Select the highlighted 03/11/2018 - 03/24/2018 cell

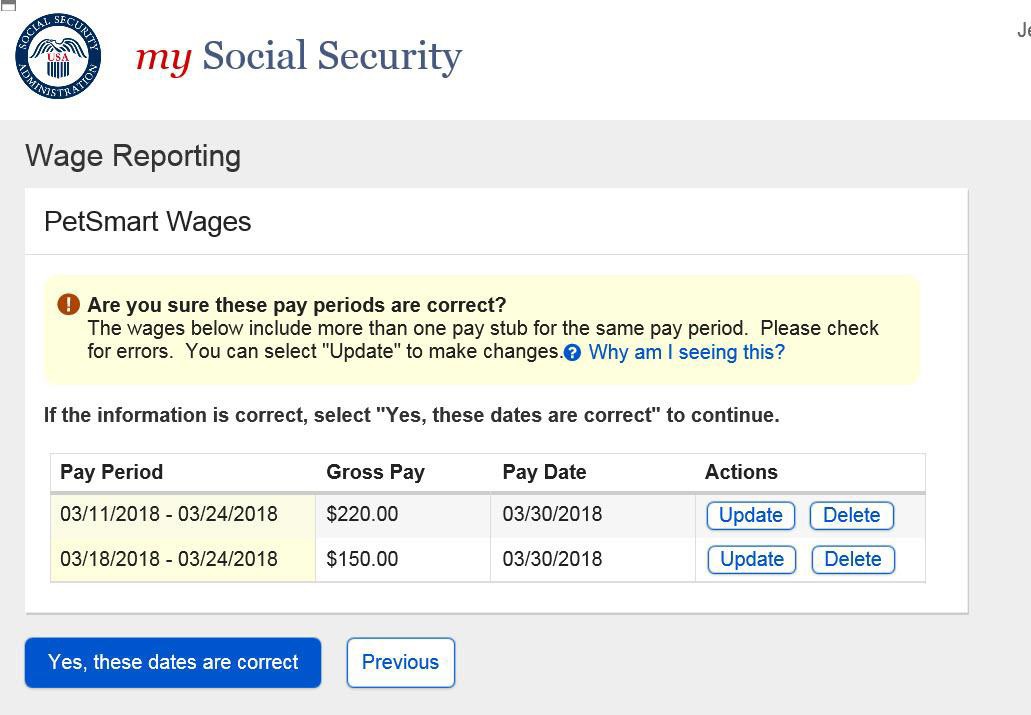(169, 514)
